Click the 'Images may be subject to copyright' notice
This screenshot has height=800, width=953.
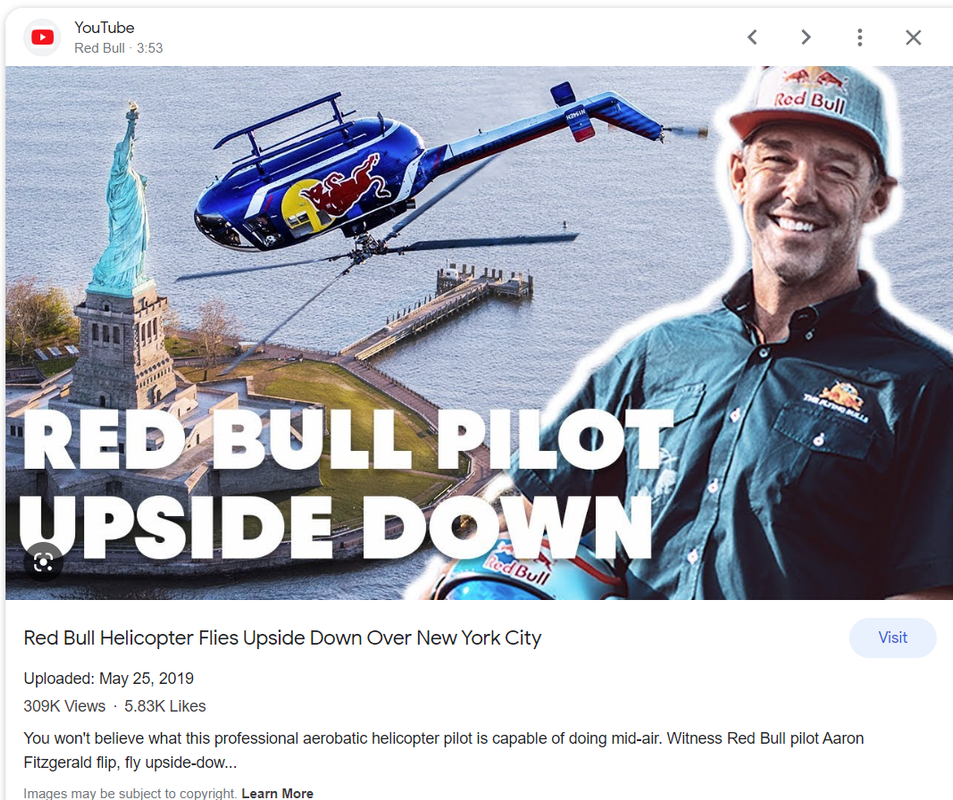pyautogui.click(x=130, y=793)
